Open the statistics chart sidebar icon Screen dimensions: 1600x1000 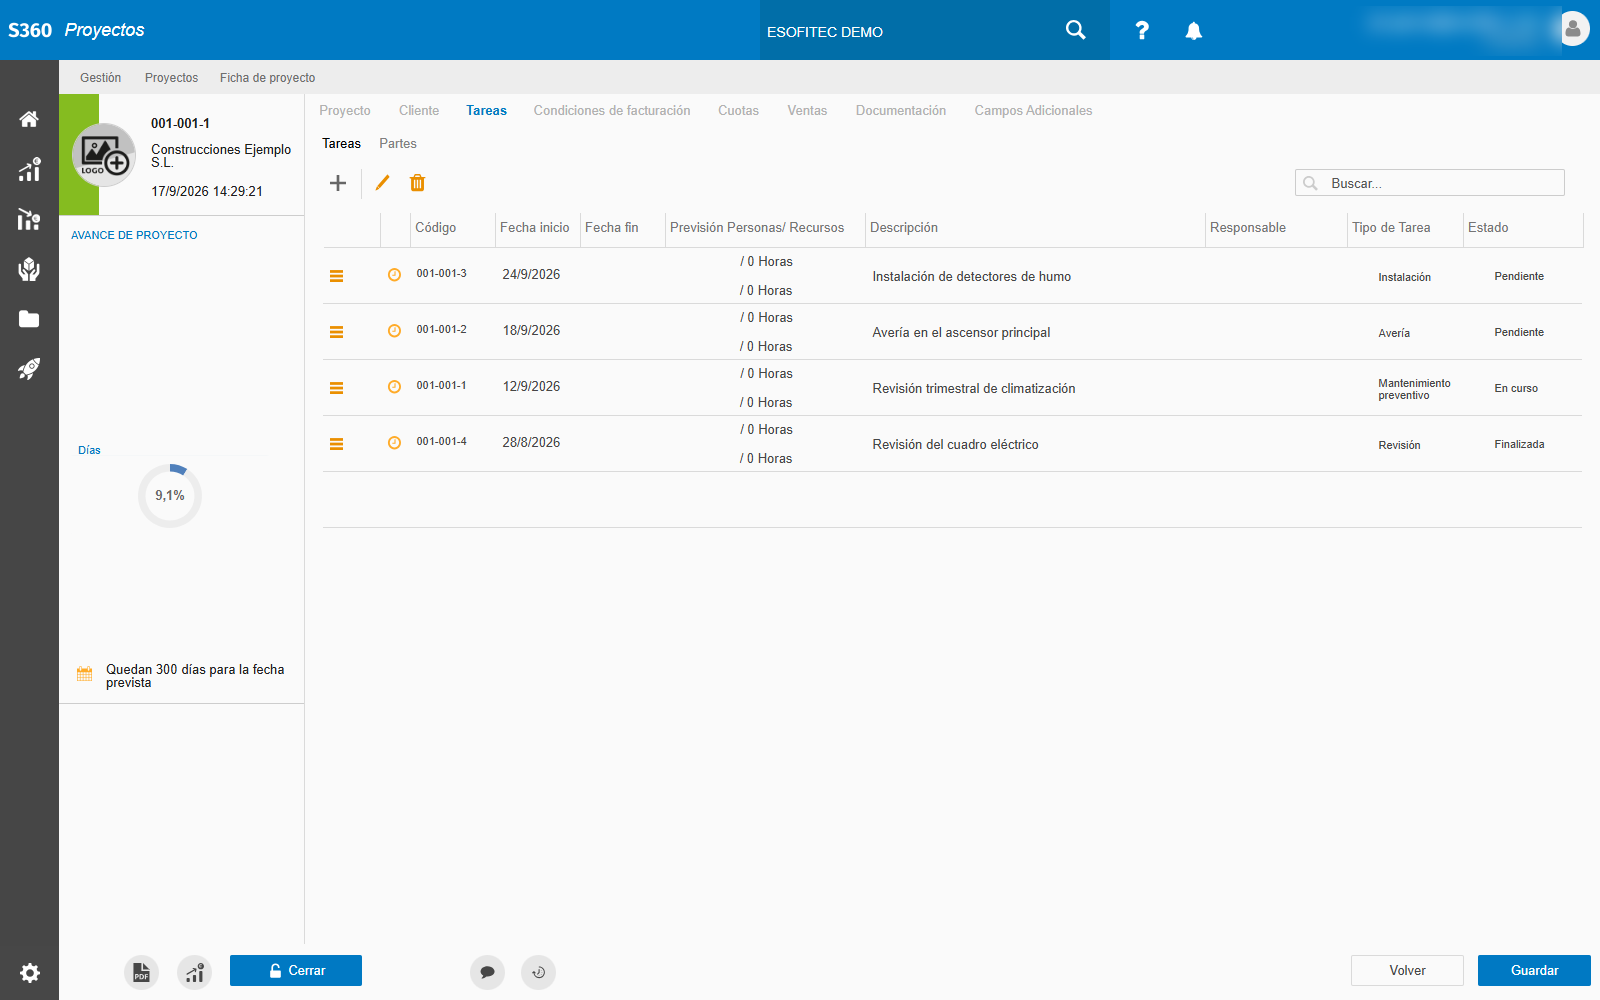coord(29,169)
